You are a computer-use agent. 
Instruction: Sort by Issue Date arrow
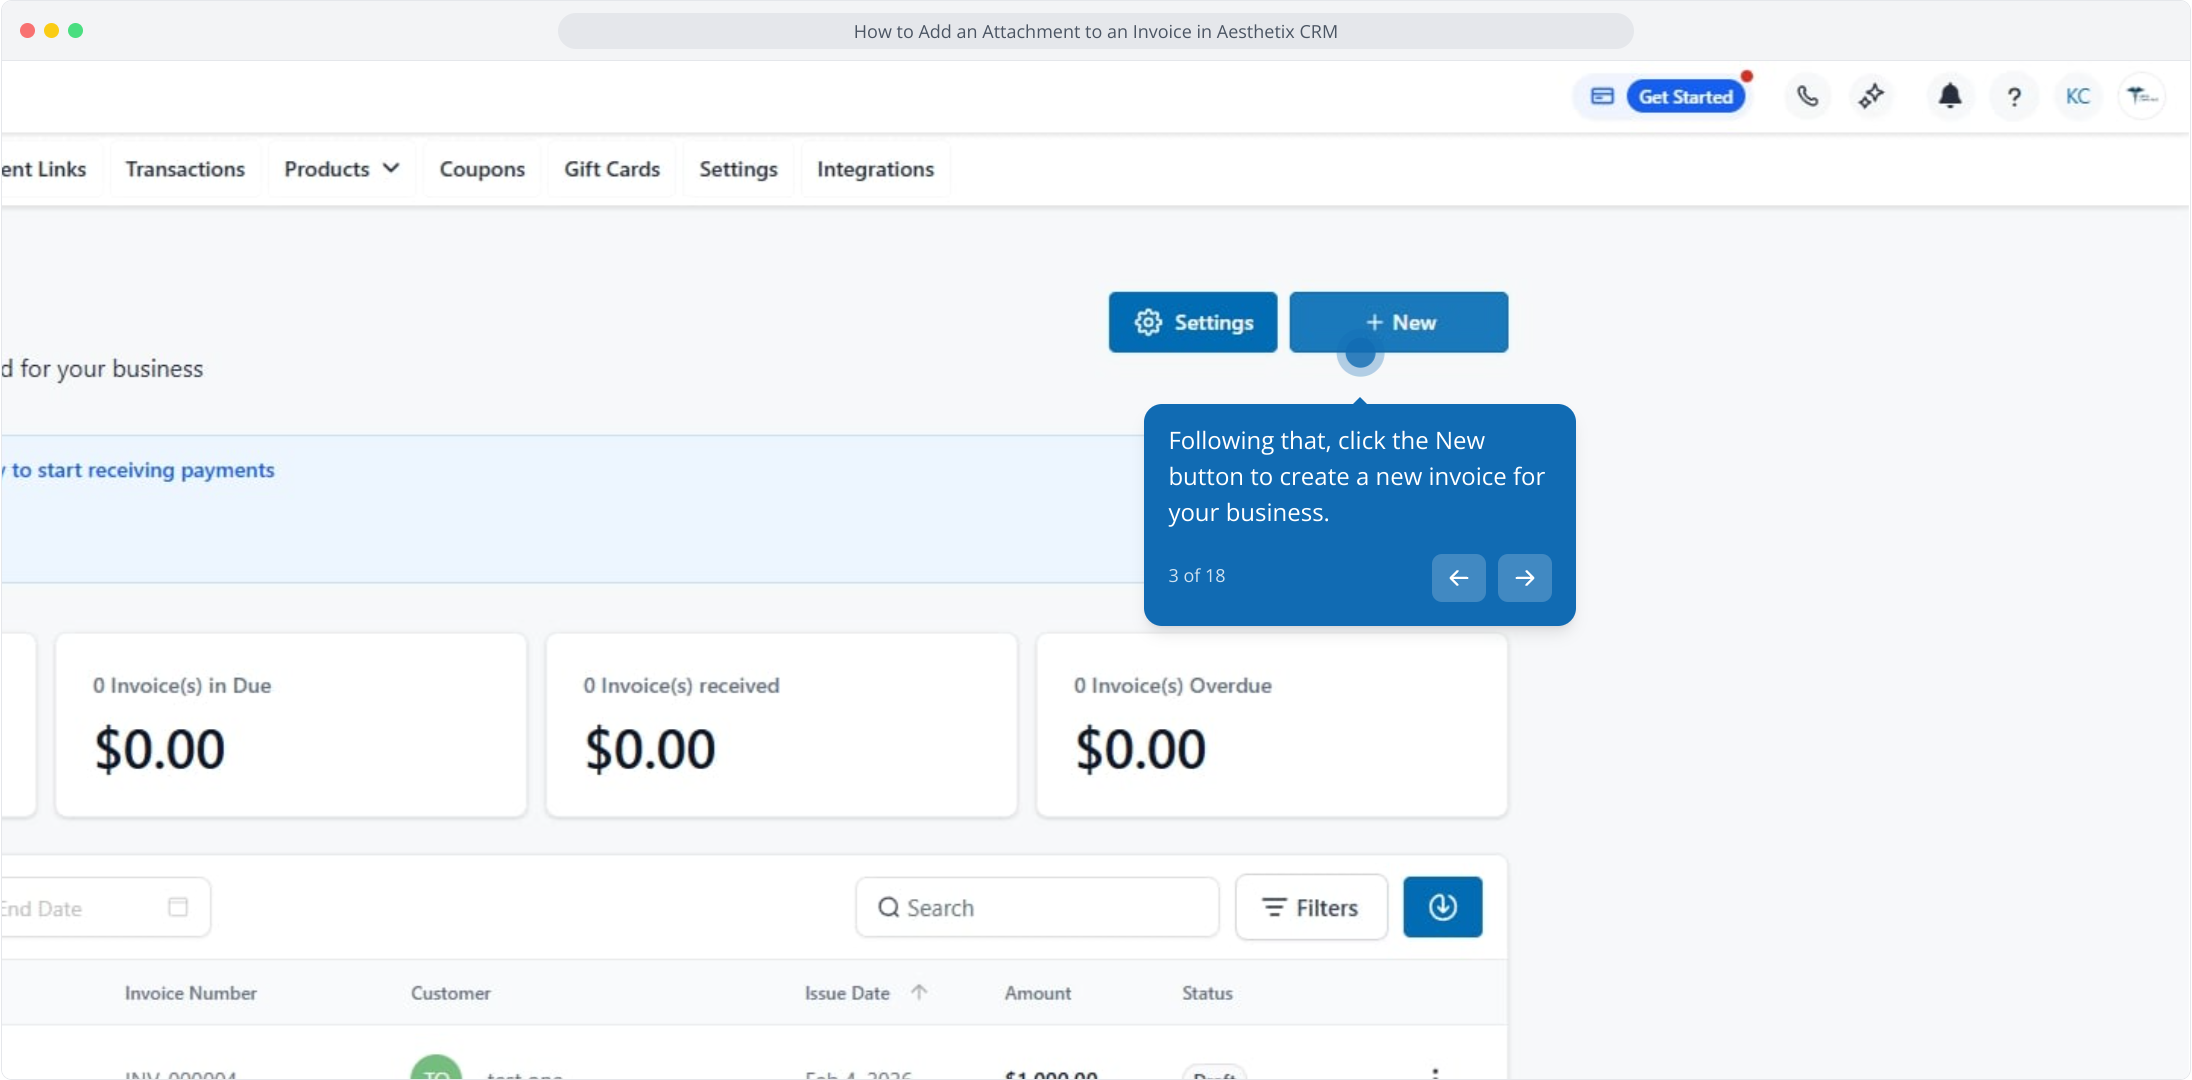[x=919, y=992]
